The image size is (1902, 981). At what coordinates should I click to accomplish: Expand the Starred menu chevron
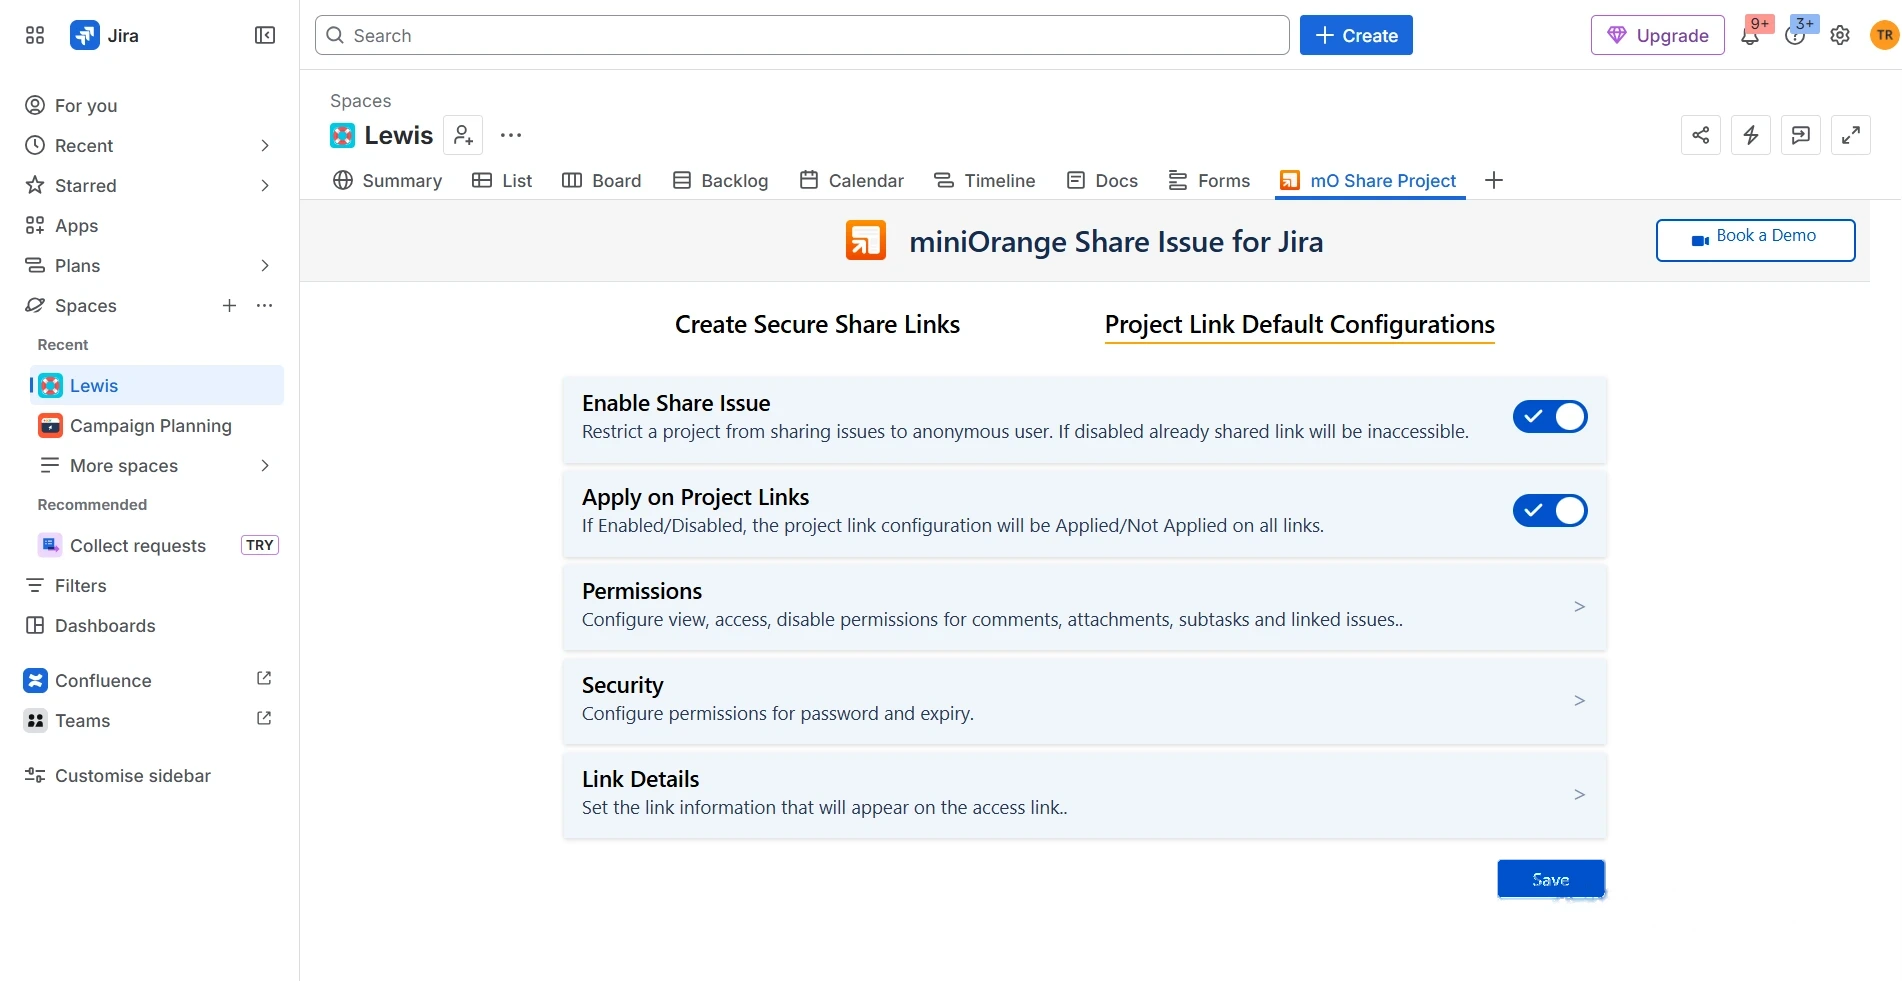pyautogui.click(x=265, y=185)
